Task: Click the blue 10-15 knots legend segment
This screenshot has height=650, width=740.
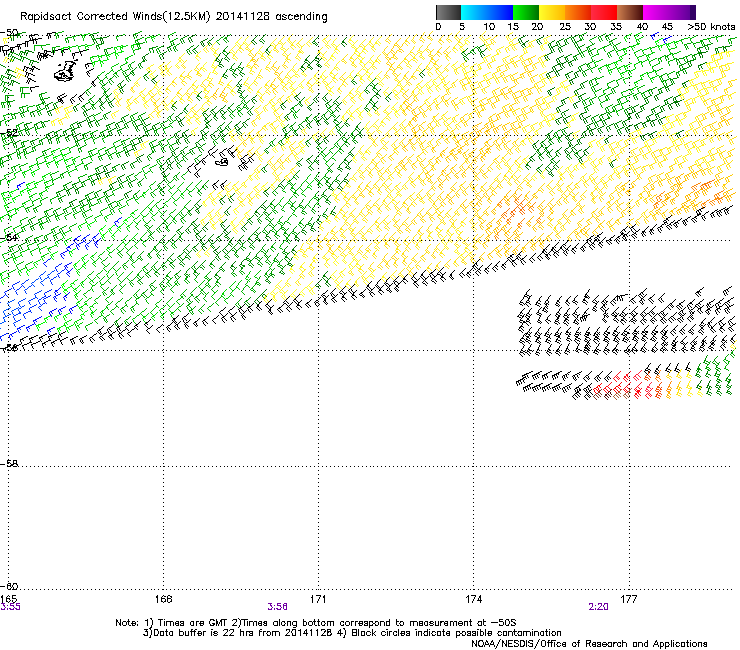Action: [x=500, y=12]
